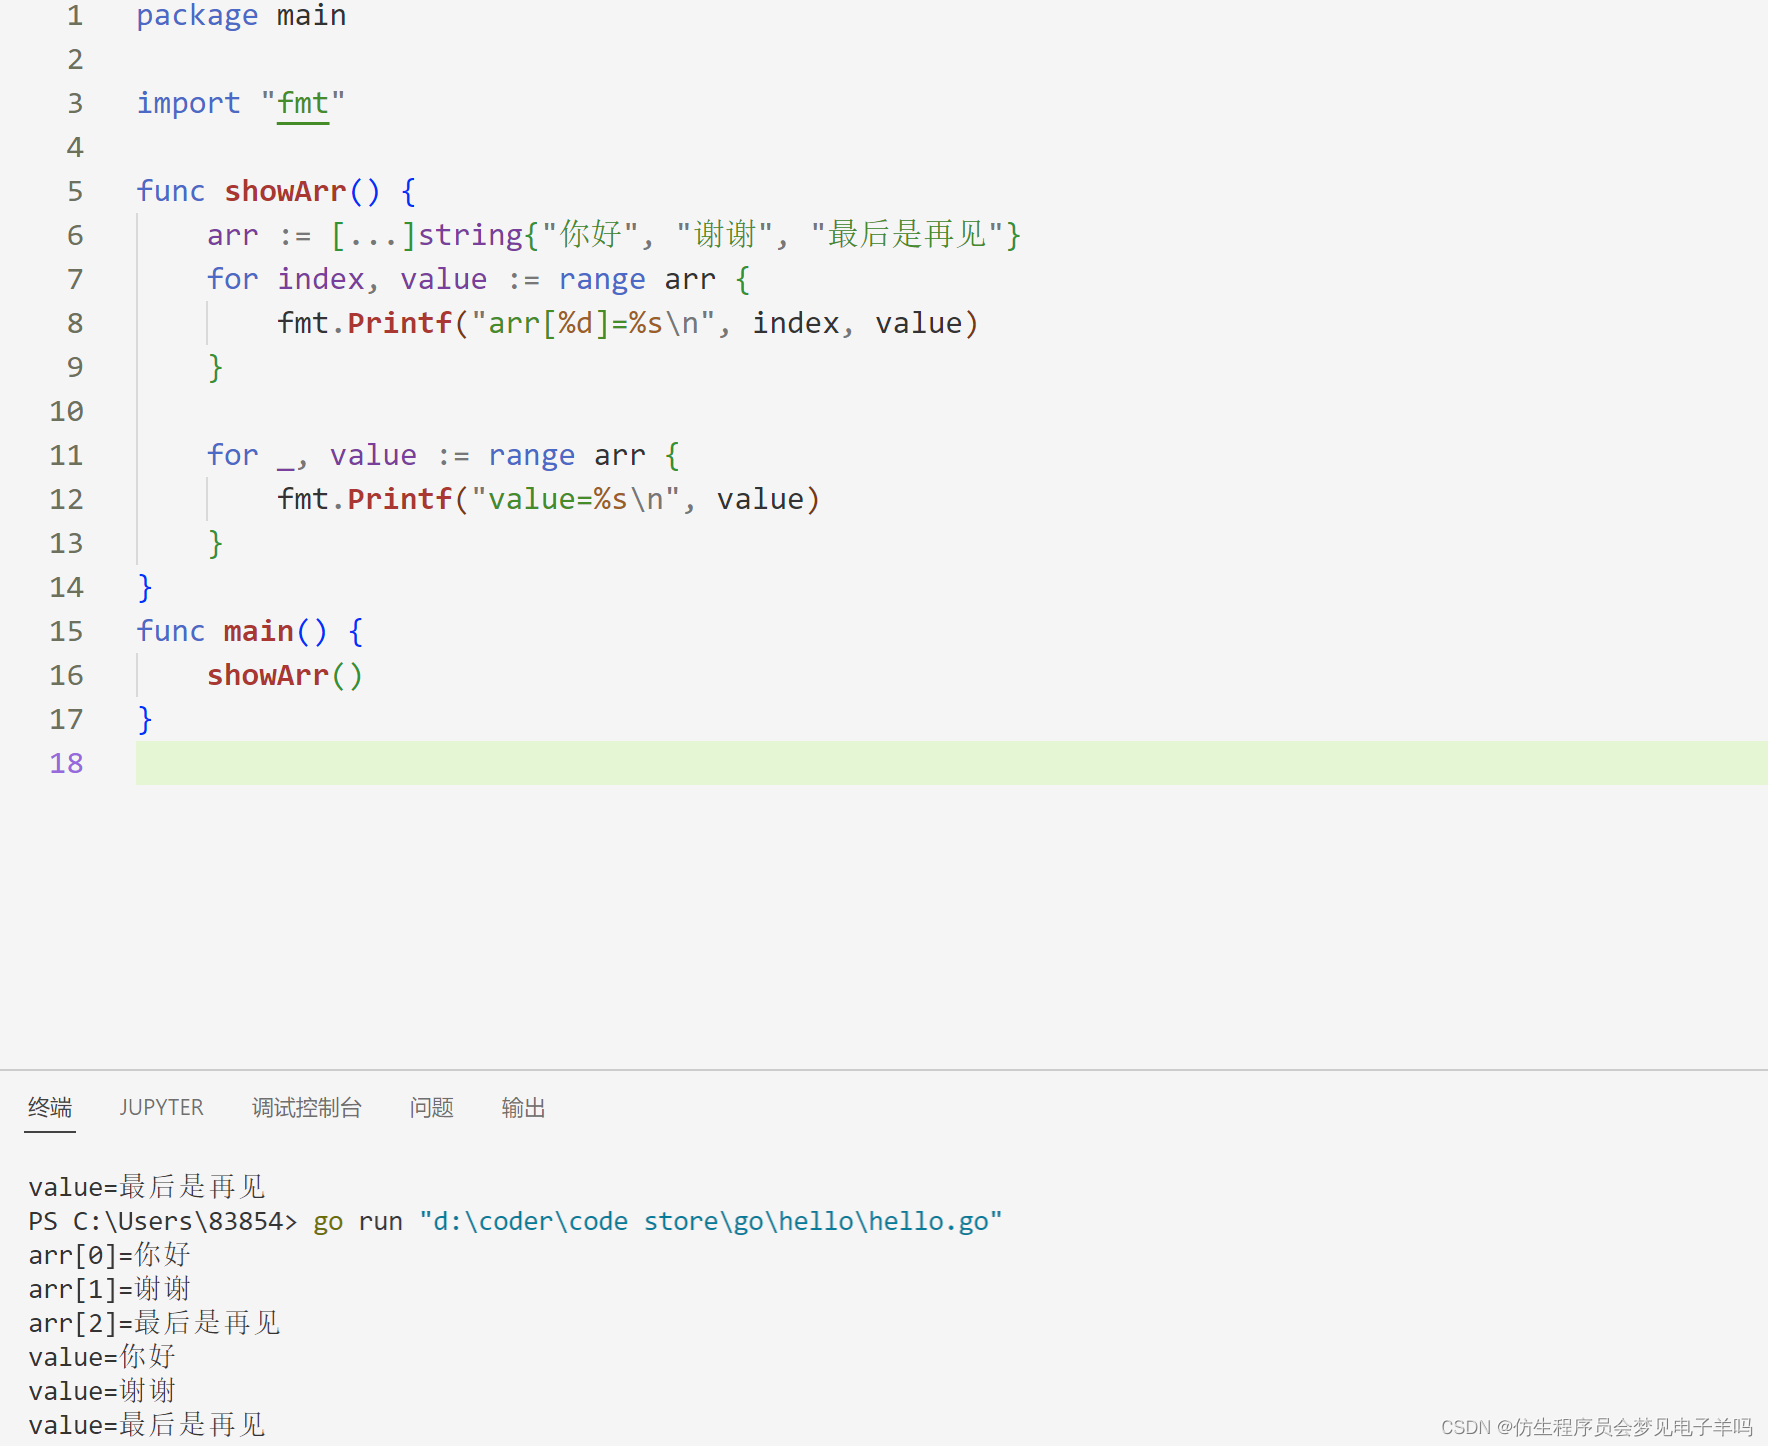Click the showArr function name on line 5

click(285, 191)
